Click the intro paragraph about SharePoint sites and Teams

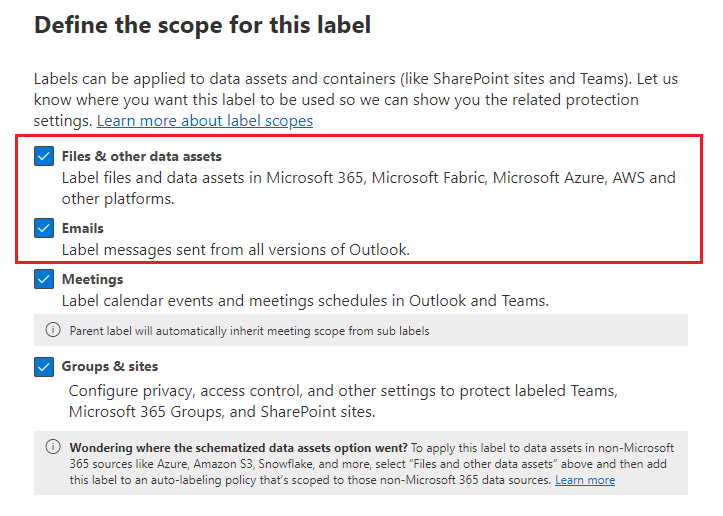356,100
